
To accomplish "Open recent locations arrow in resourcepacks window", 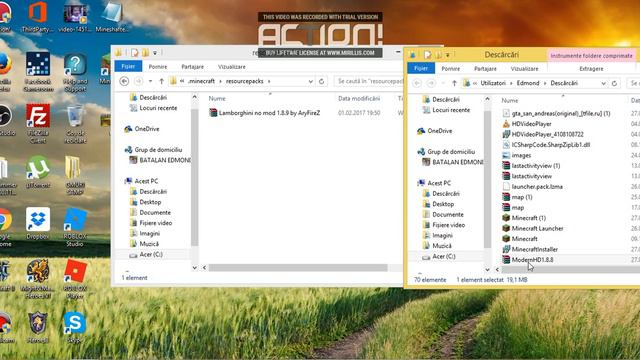I will 150,81.
